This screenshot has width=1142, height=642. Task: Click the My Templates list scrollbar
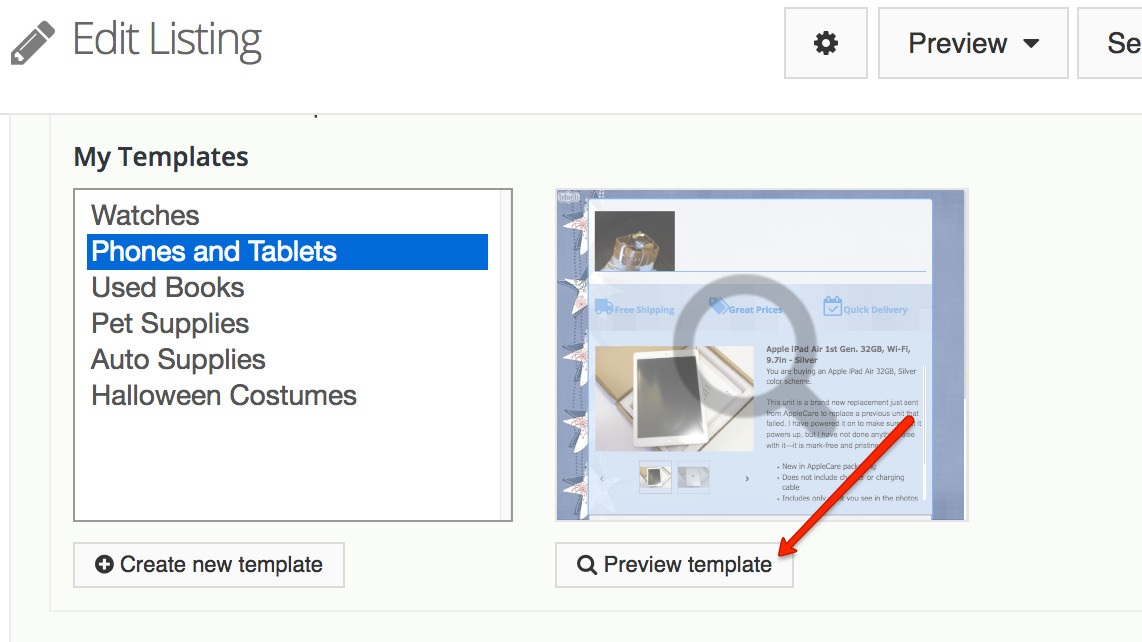click(505, 355)
